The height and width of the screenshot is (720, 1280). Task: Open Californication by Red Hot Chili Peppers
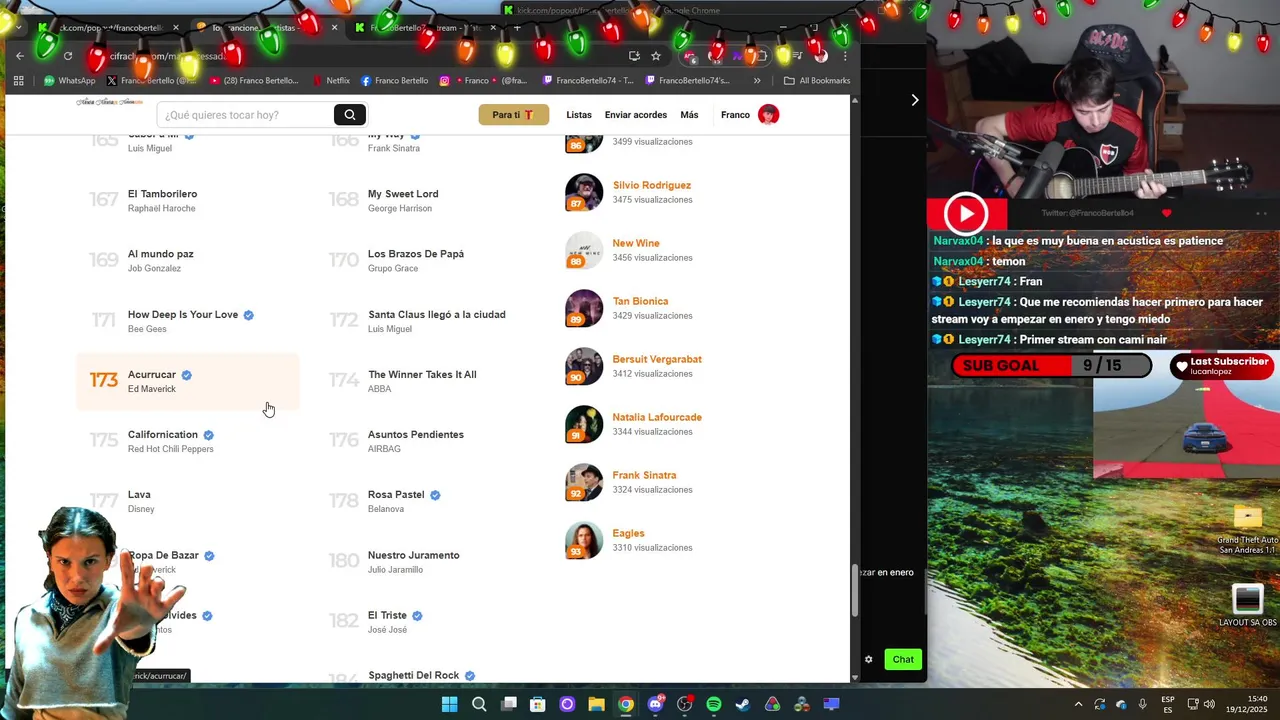tap(163, 435)
